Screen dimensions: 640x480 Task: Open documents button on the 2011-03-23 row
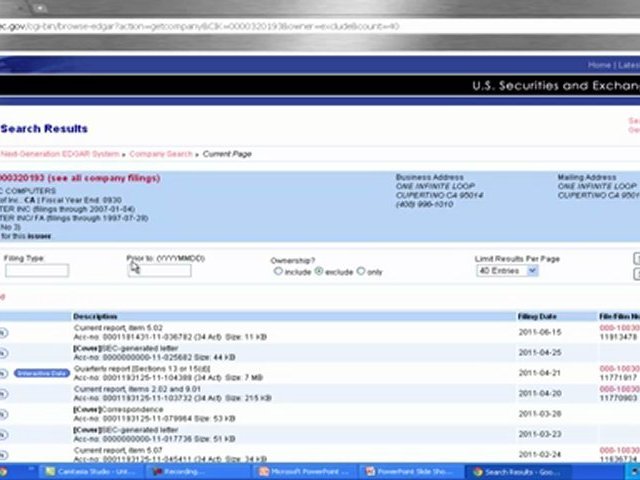coord(3,435)
